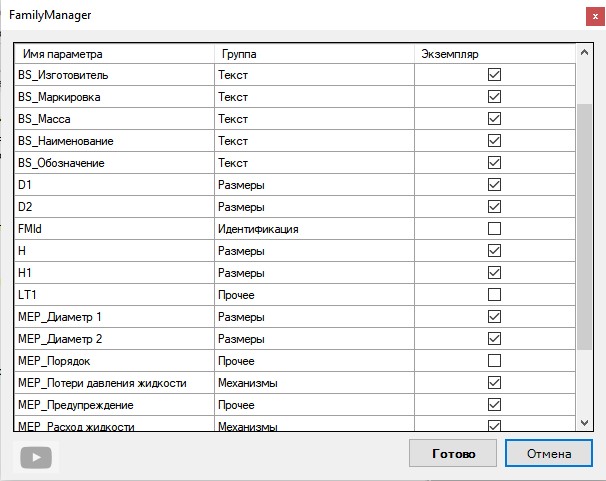This screenshot has height=481, width=606.
Task: Check the LT1 instance checkbox
Action: (x=494, y=295)
